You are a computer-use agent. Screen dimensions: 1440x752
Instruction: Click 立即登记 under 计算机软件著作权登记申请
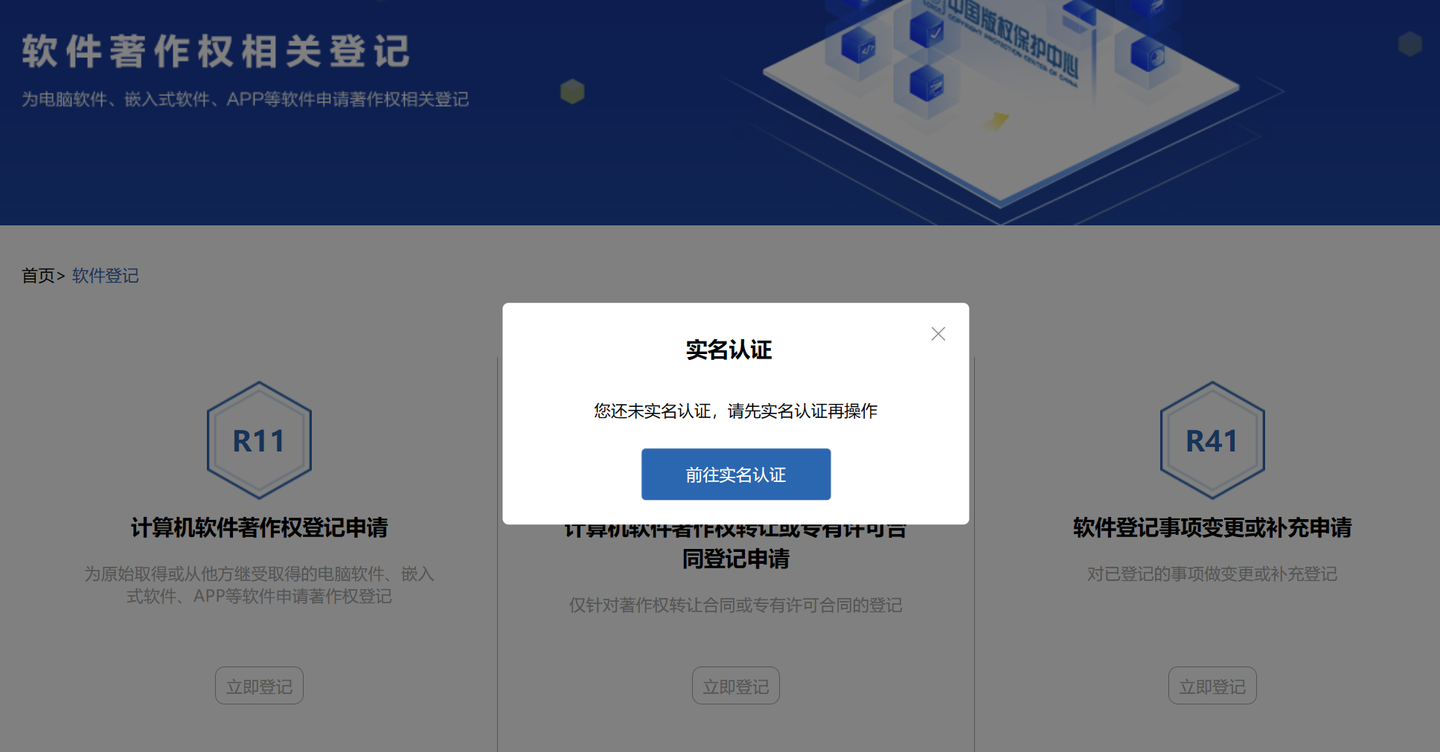pos(259,686)
